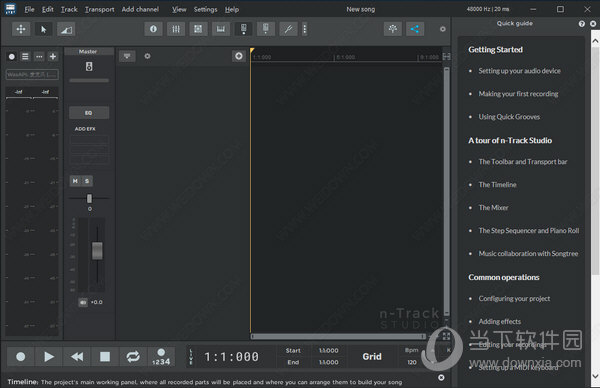Image resolution: width=600 pixels, height=388 pixels.
Task: Open the piano roll keyboard icon
Action: [221, 29]
